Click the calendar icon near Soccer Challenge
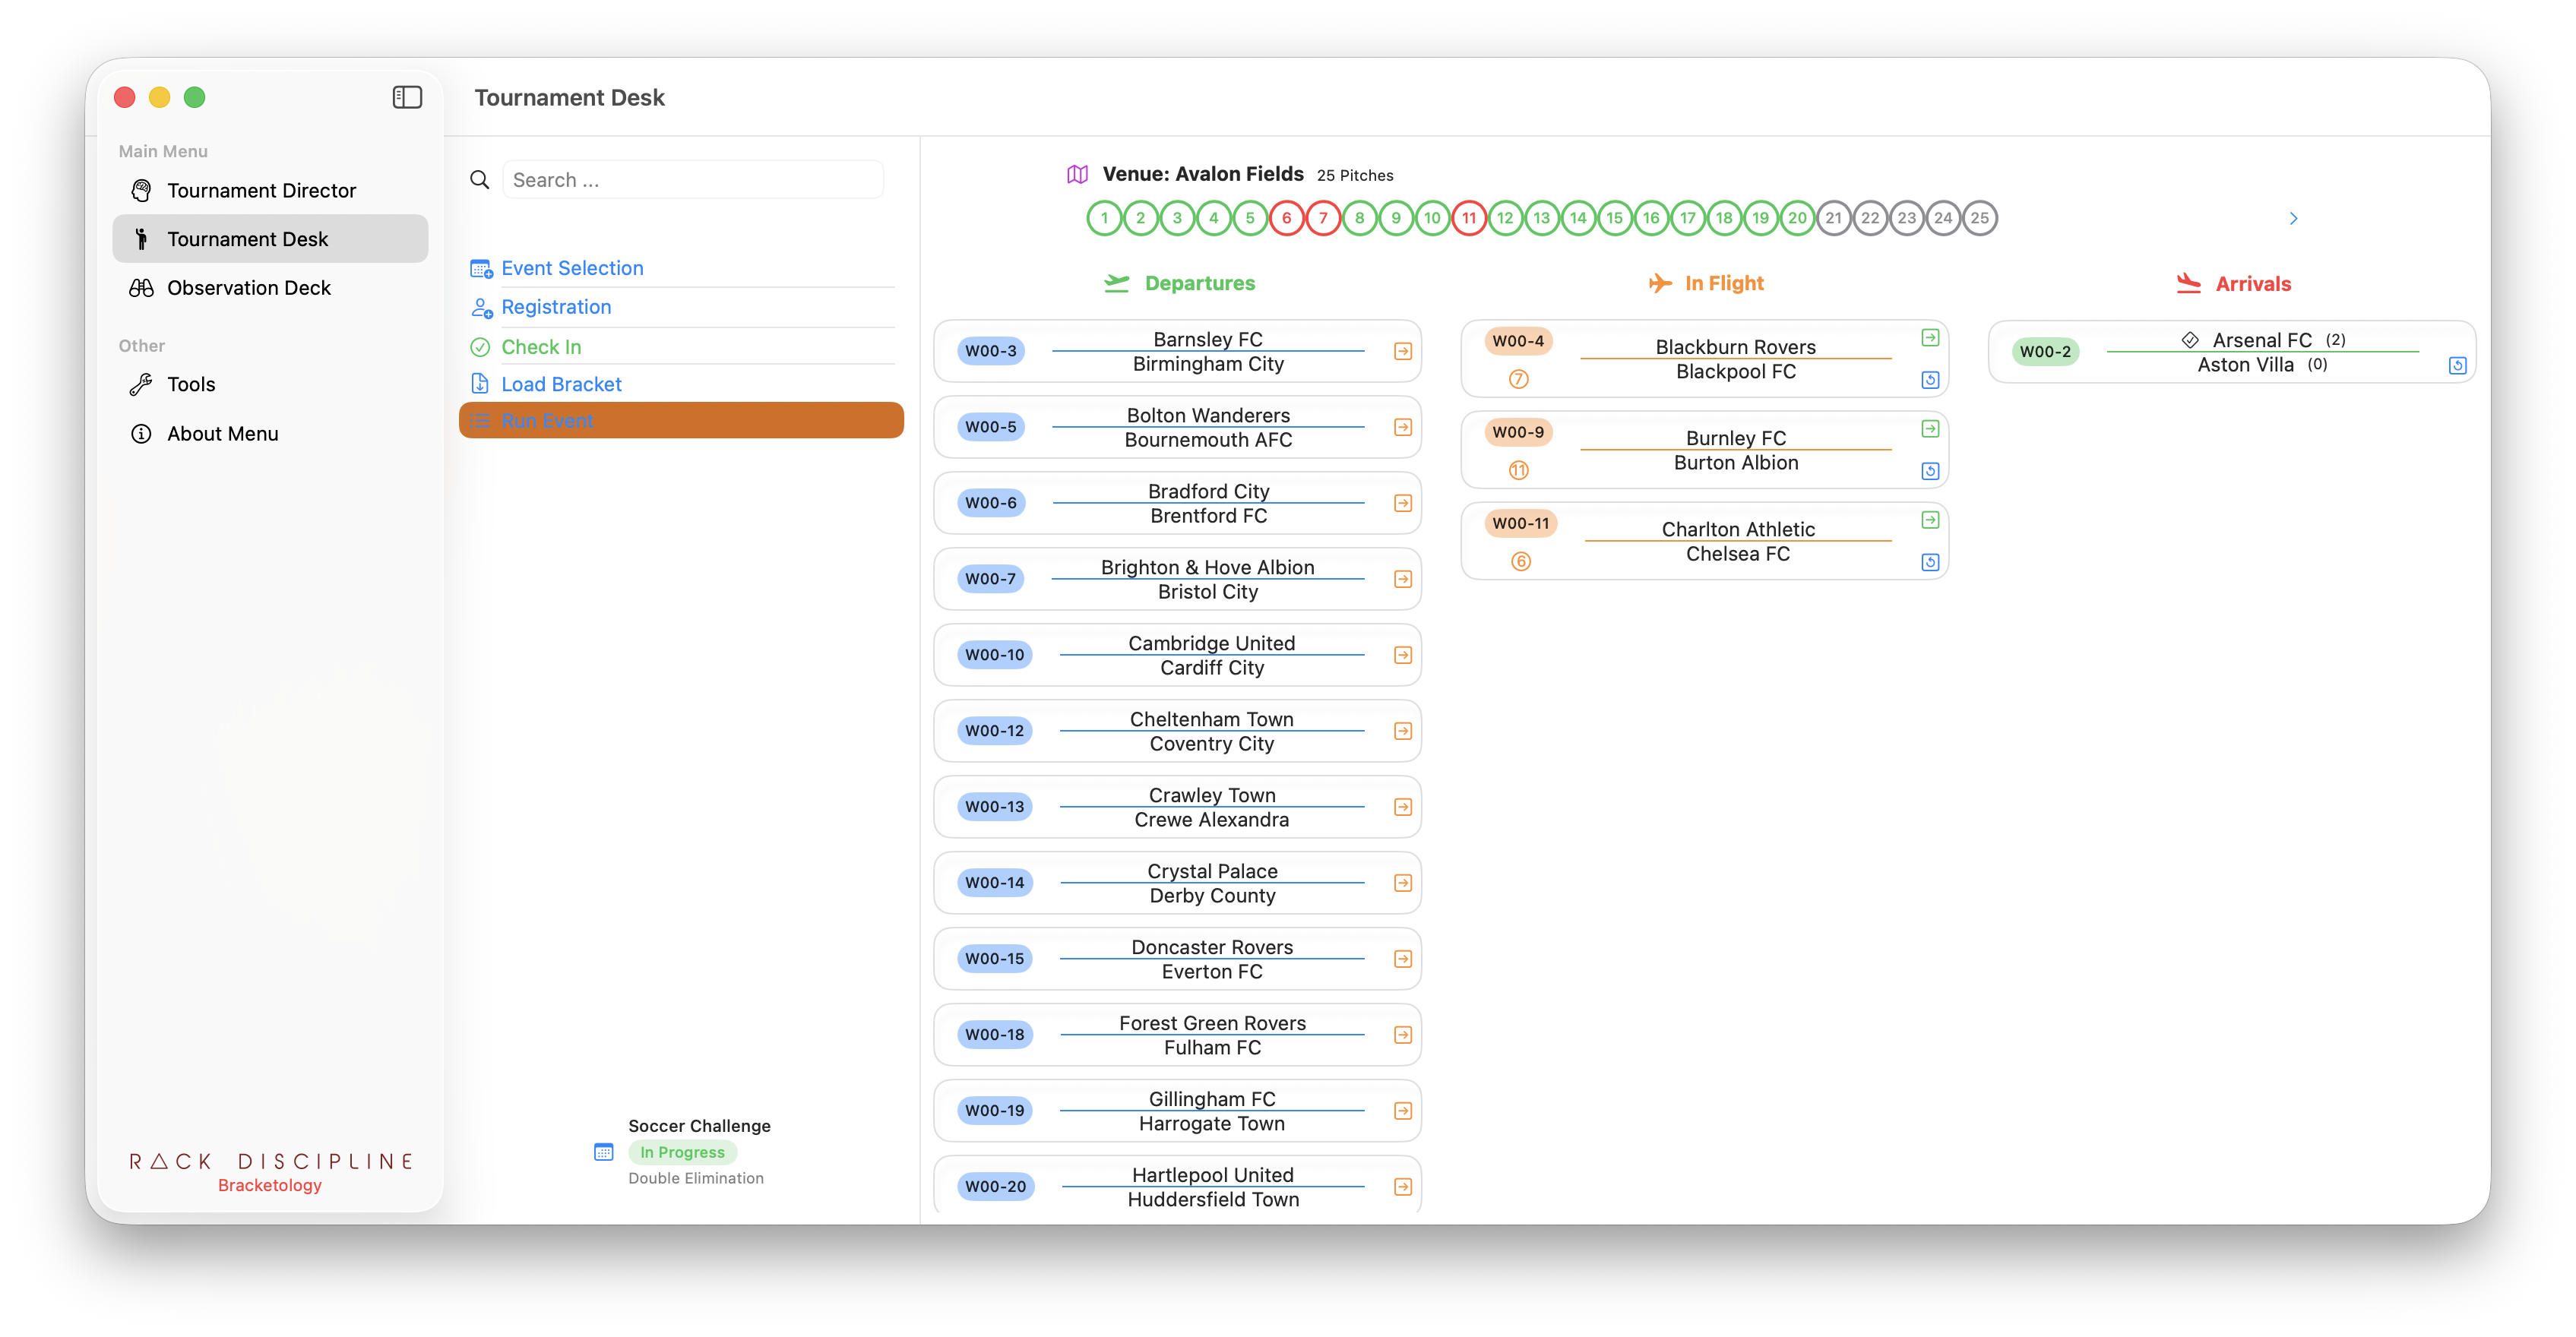 pos(603,1152)
